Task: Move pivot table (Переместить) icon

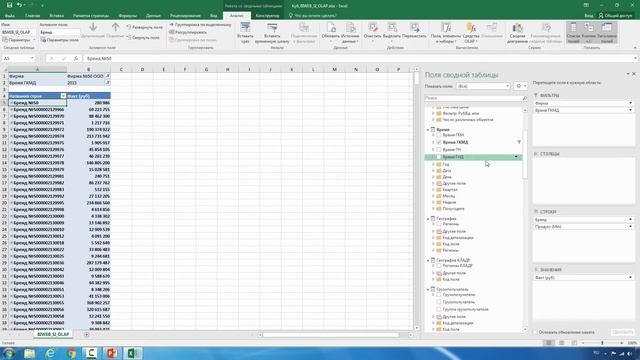Action: tap(414, 28)
